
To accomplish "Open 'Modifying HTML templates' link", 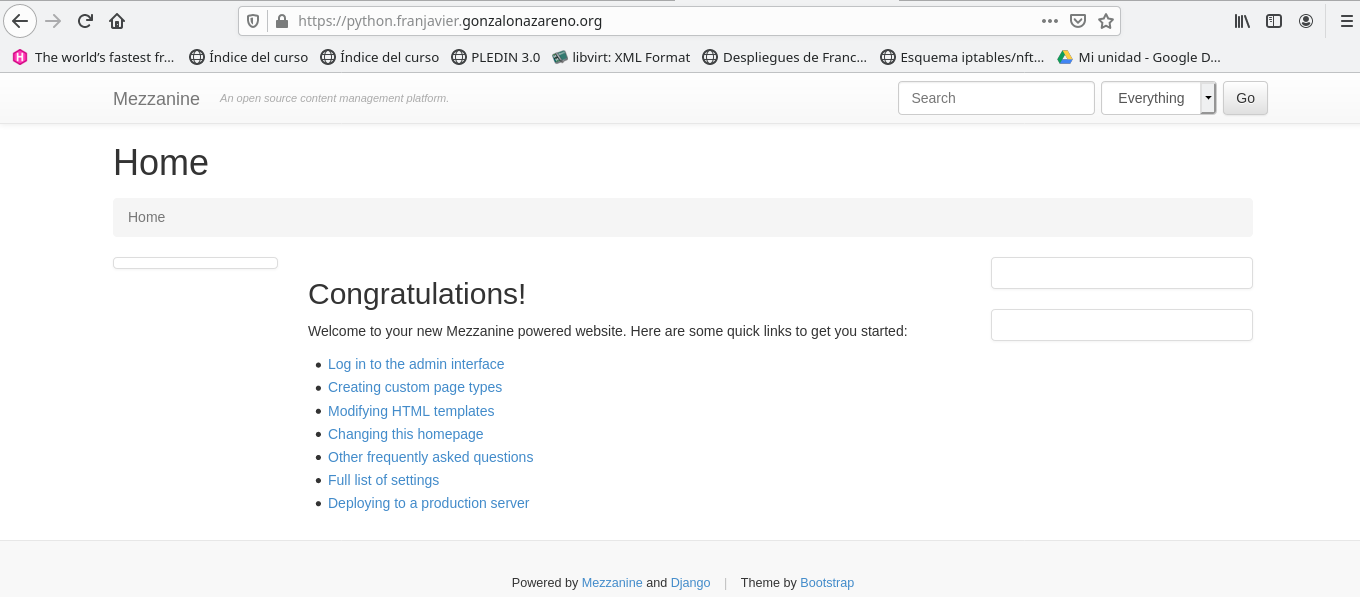I will (411, 411).
